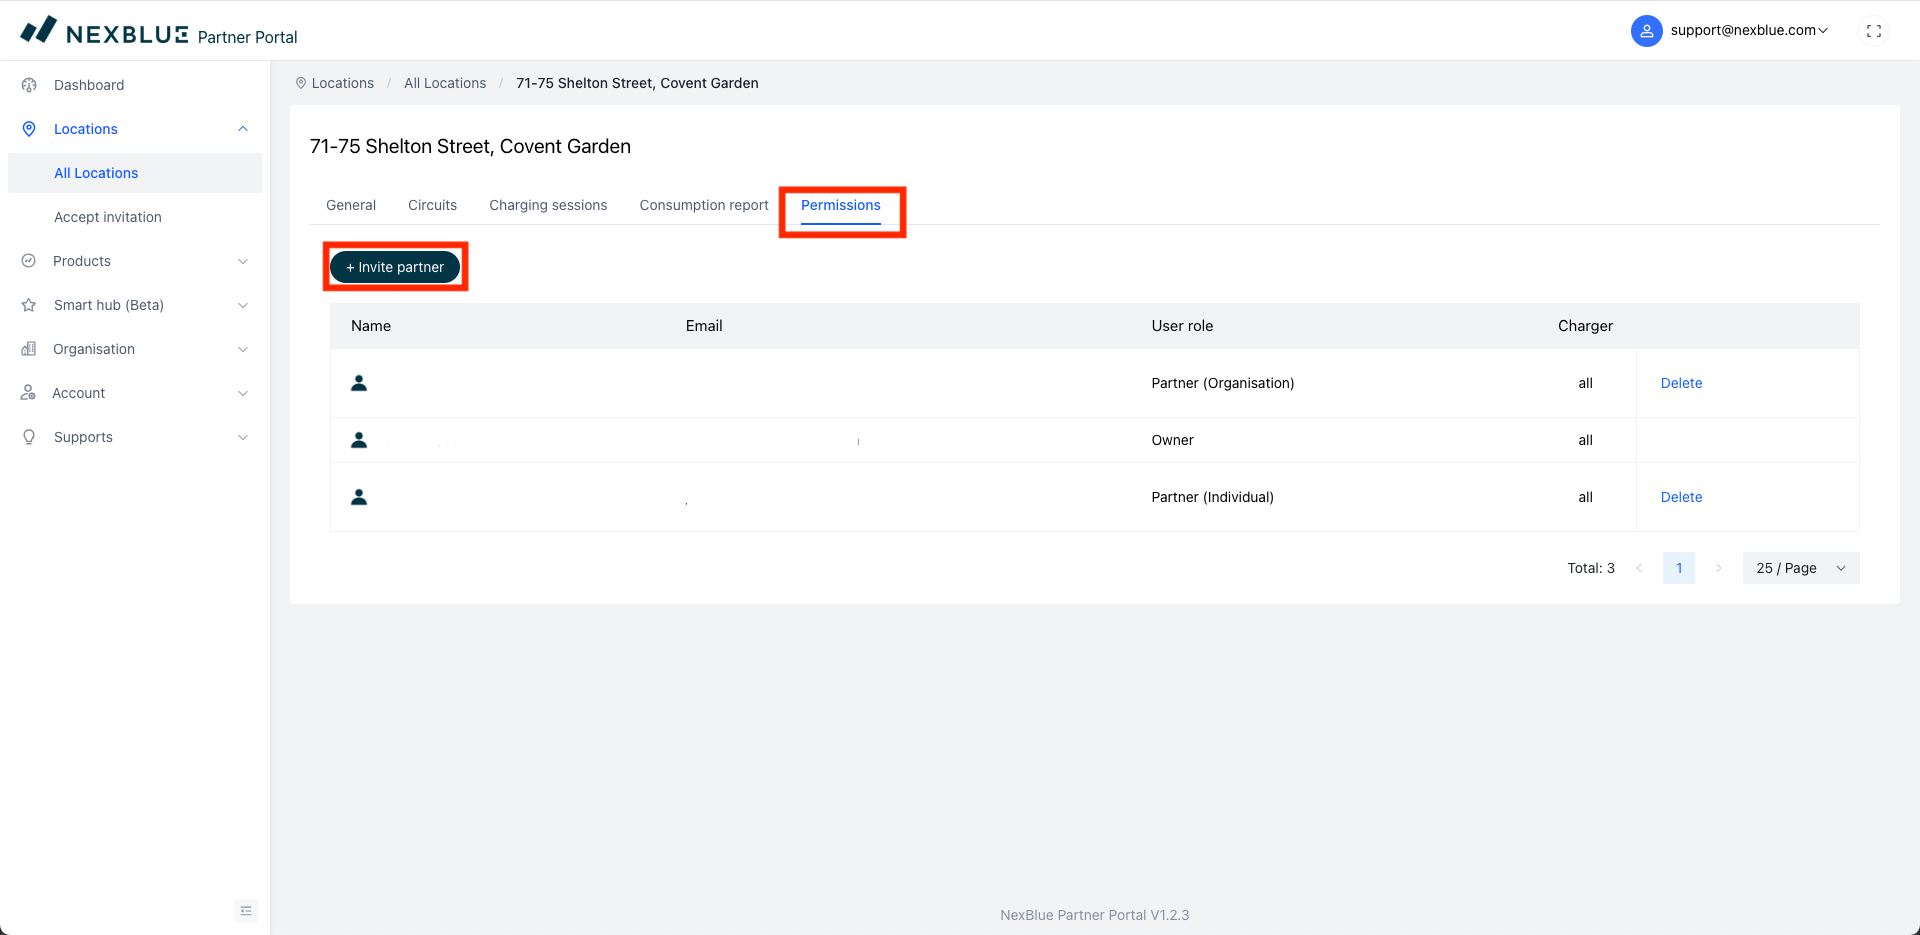1920x935 pixels.
Task: Open Accept invitation in sidebar
Action: [108, 217]
